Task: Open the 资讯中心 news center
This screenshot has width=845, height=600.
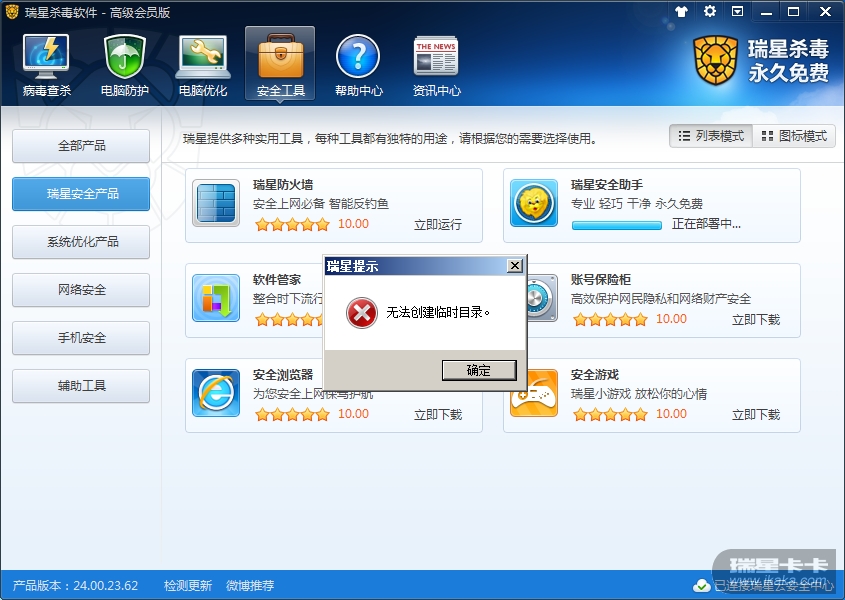Action: (x=437, y=65)
